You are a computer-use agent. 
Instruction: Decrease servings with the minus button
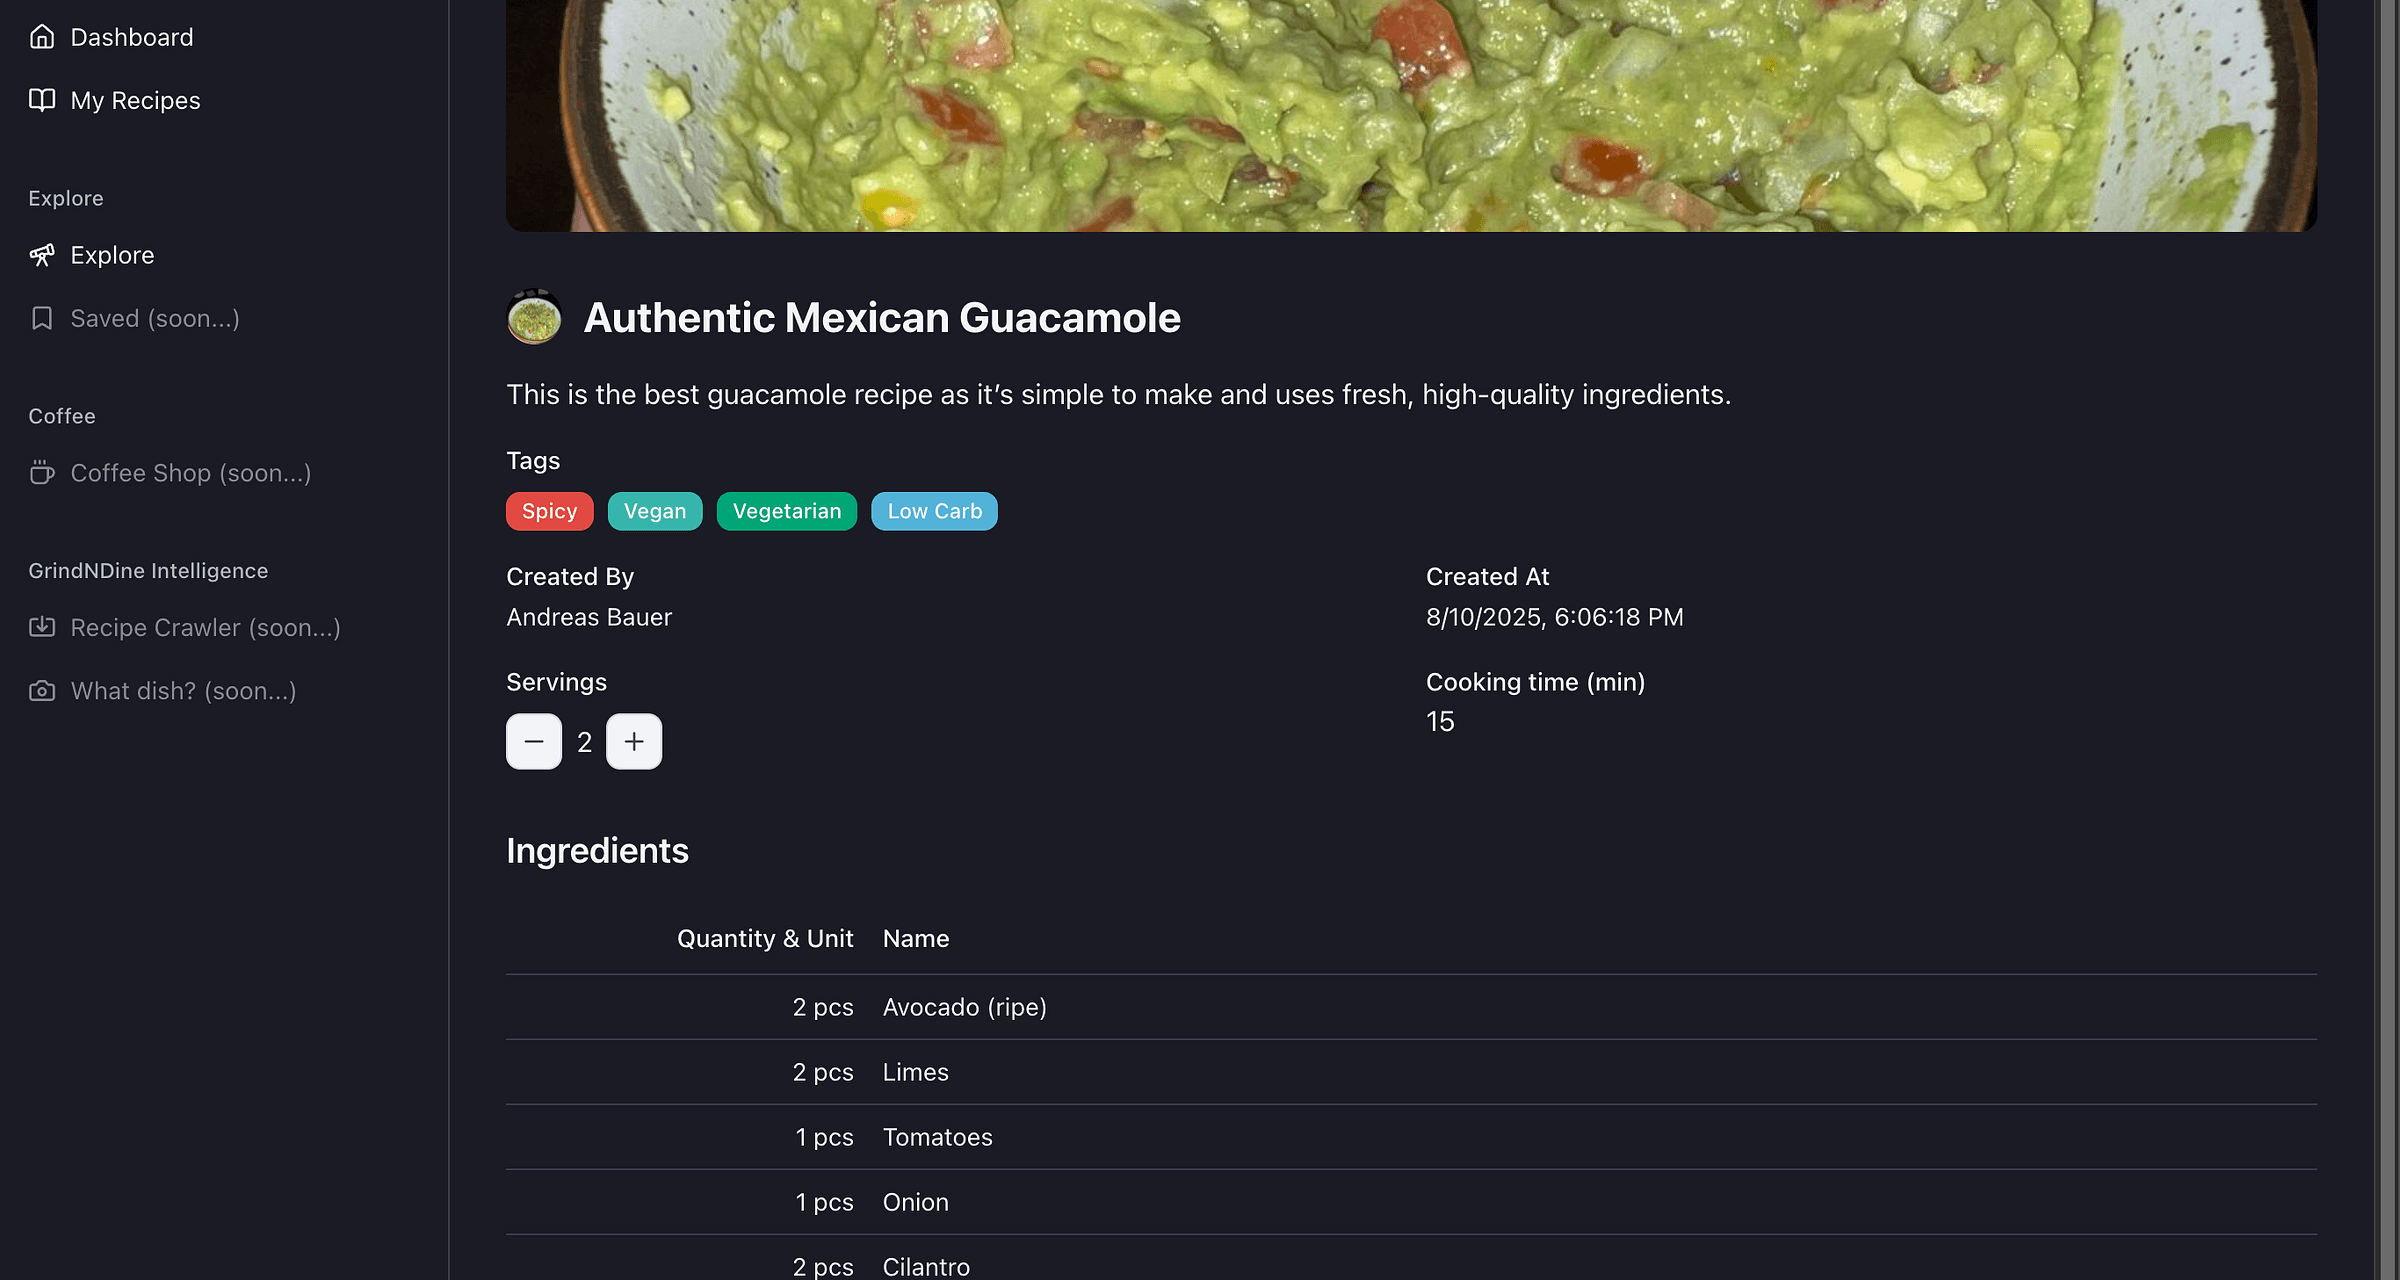click(534, 741)
